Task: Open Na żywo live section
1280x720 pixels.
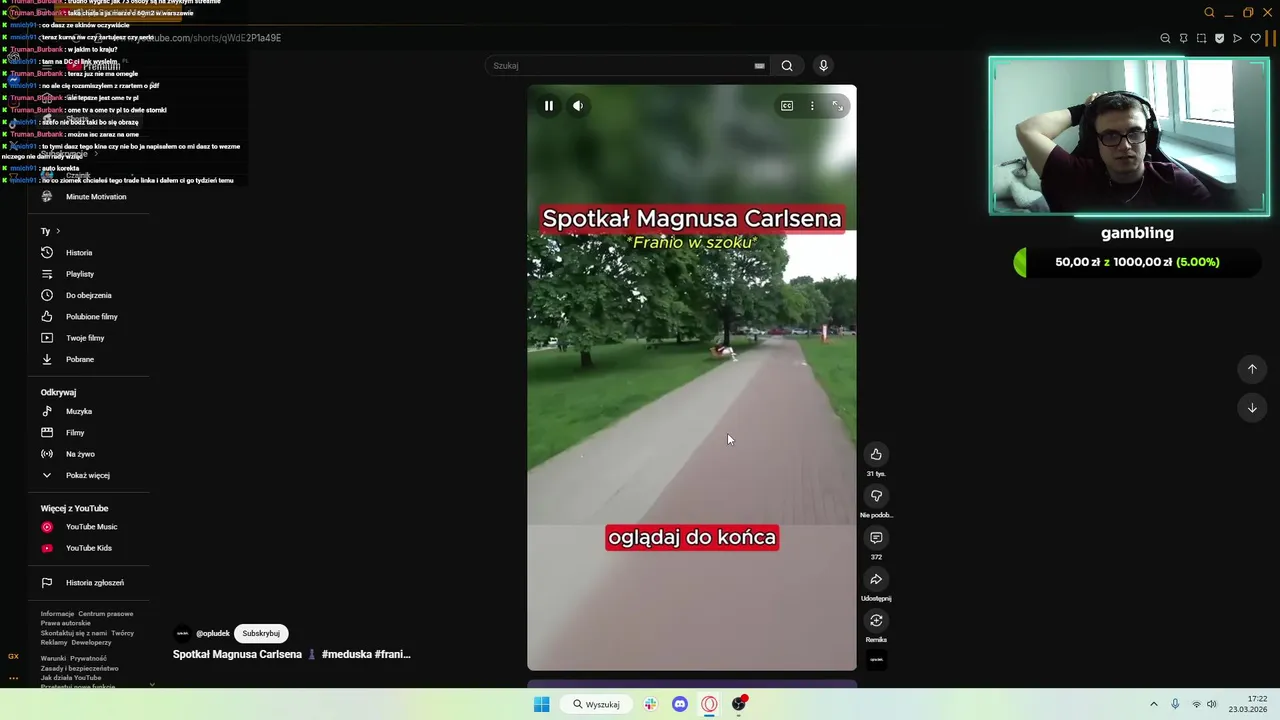Action: (x=80, y=454)
